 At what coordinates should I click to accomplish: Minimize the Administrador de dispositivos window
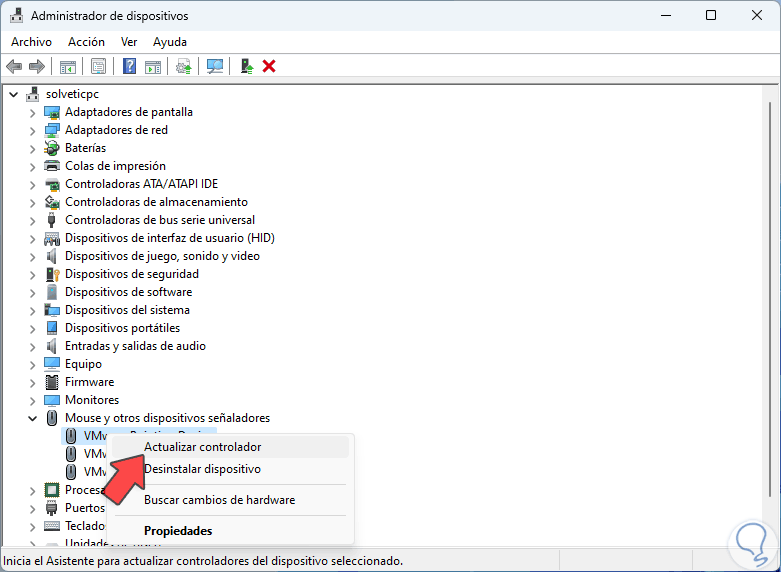(666, 15)
